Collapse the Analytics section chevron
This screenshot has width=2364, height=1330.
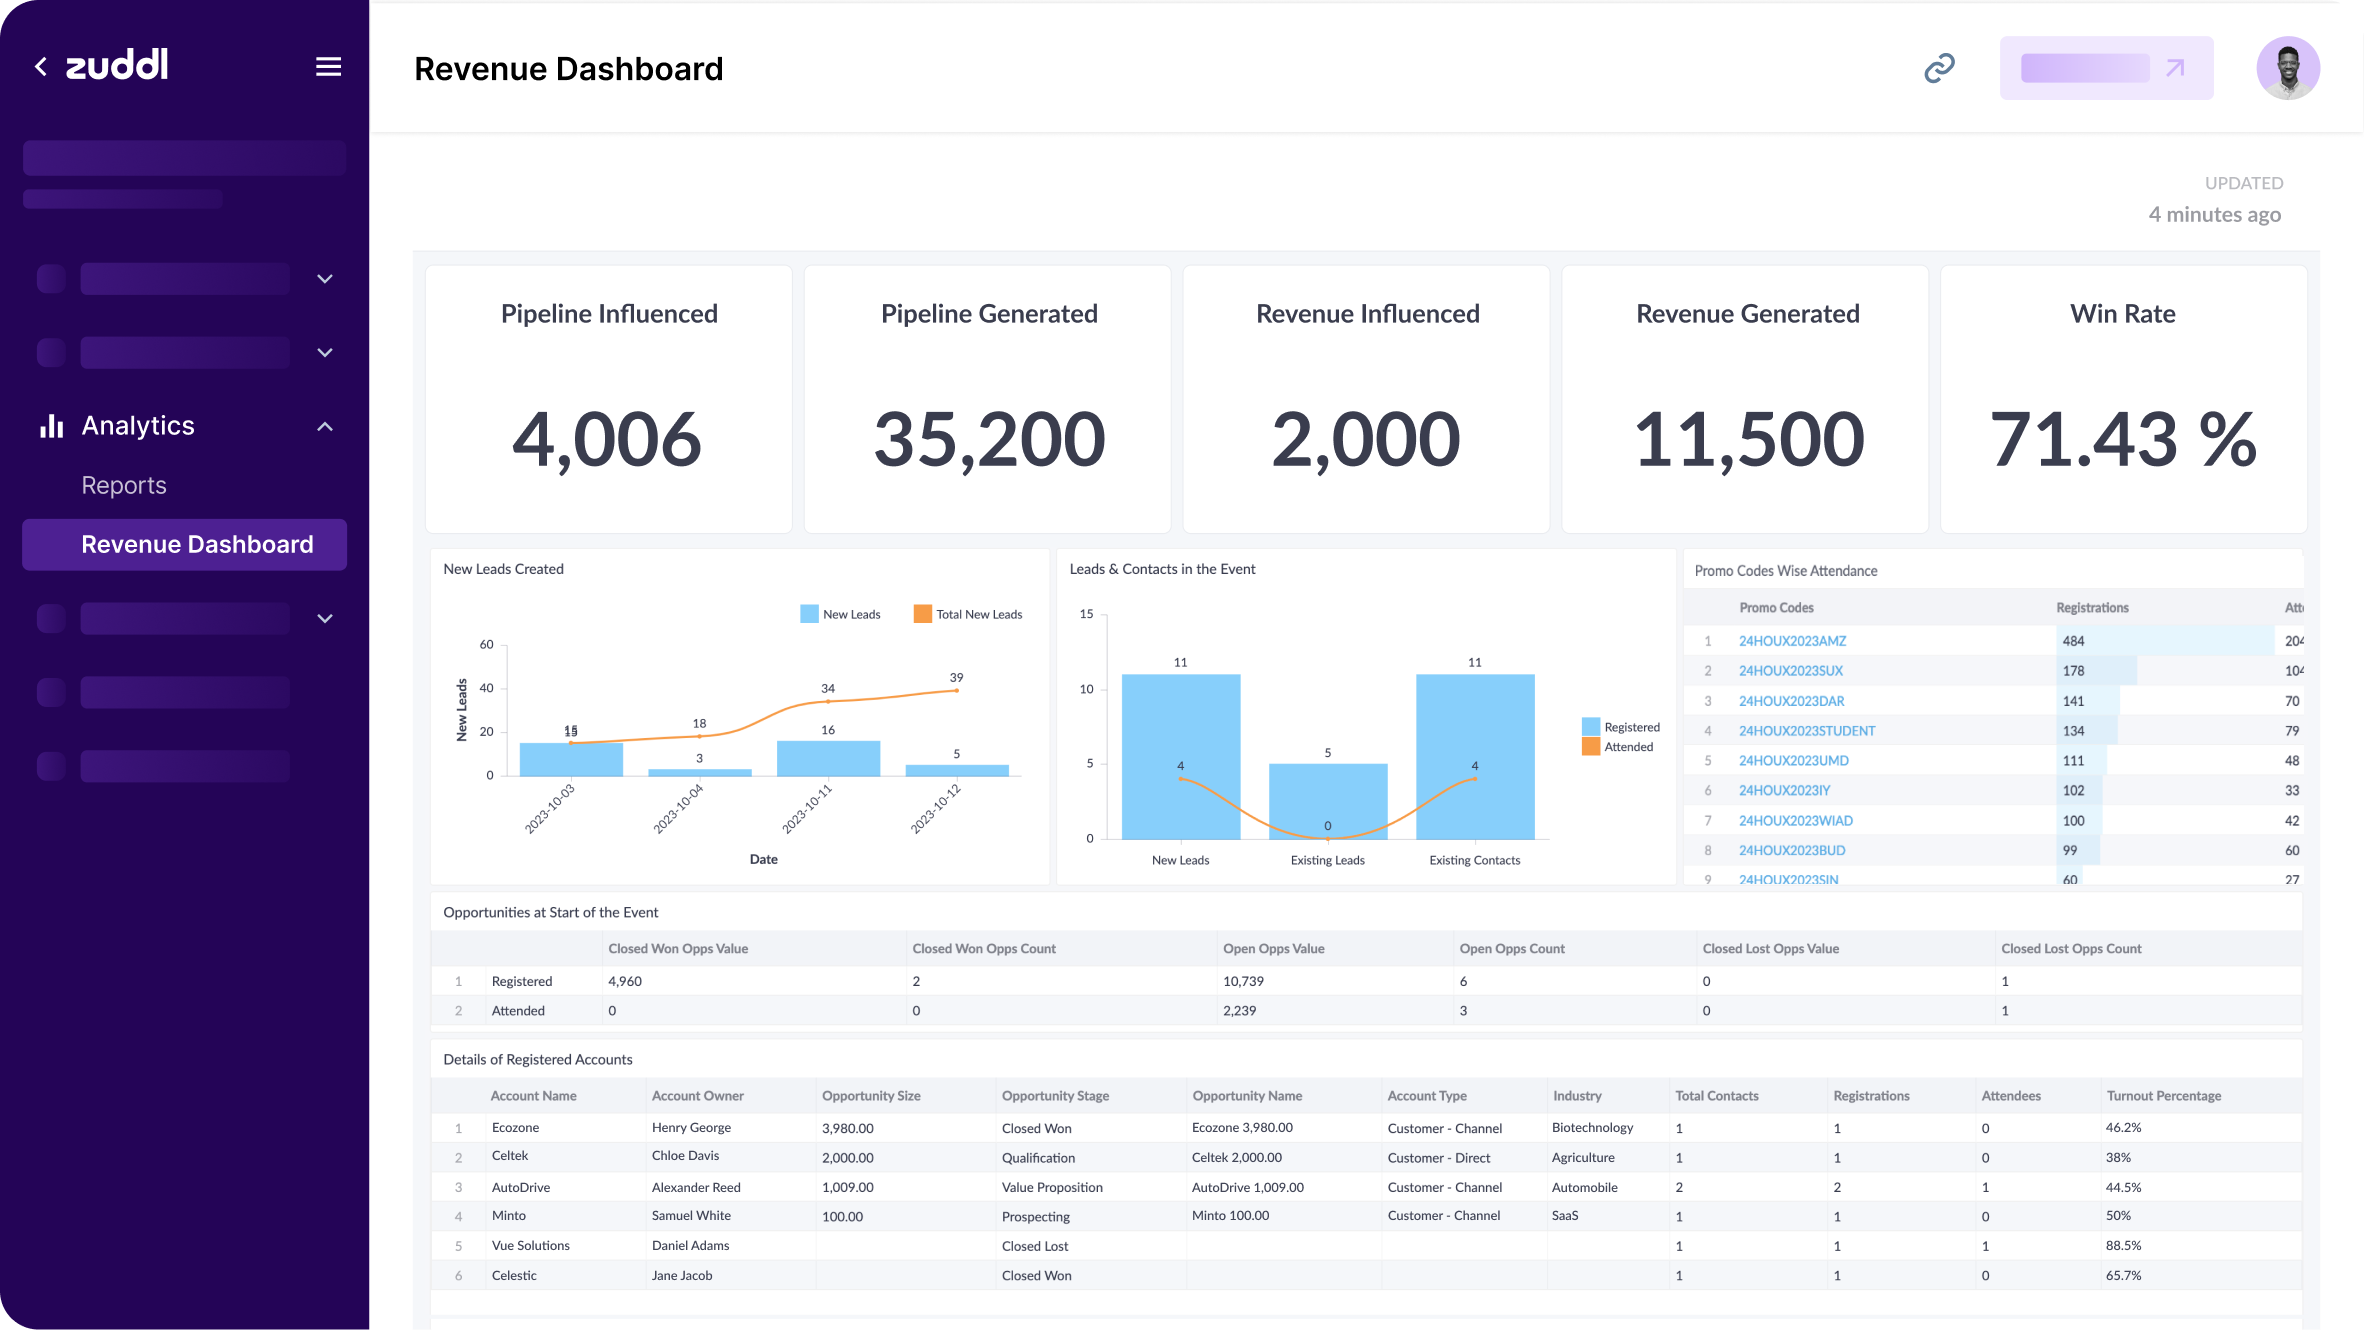click(x=325, y=425)
